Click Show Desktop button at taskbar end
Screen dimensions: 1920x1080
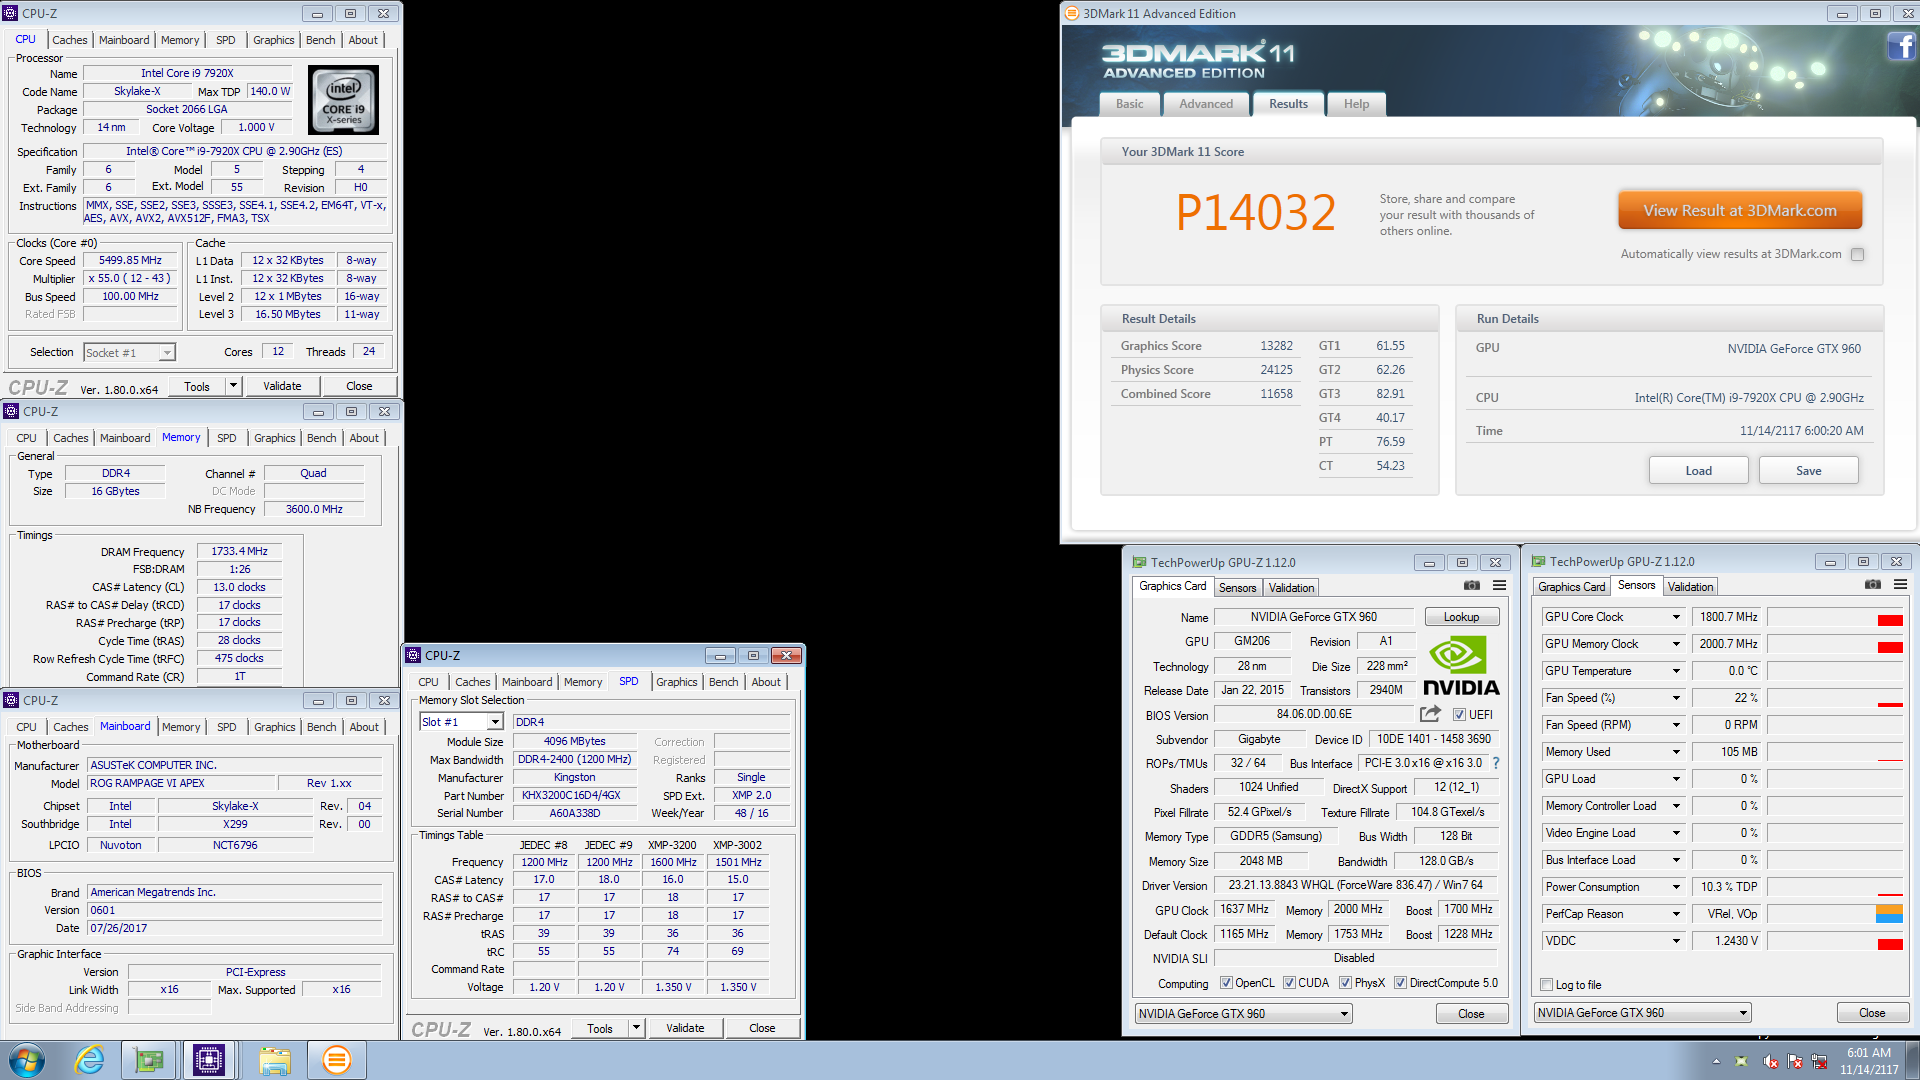point(1913,1060)
